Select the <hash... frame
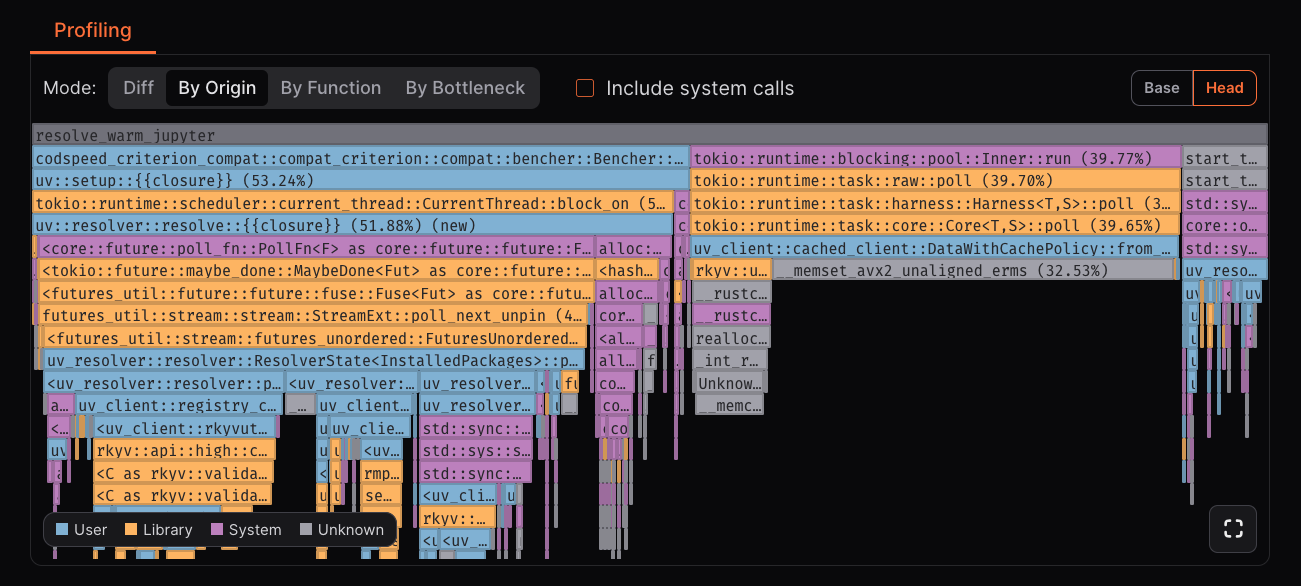Viewport: 1301px width, 586px height. [628, 270]
